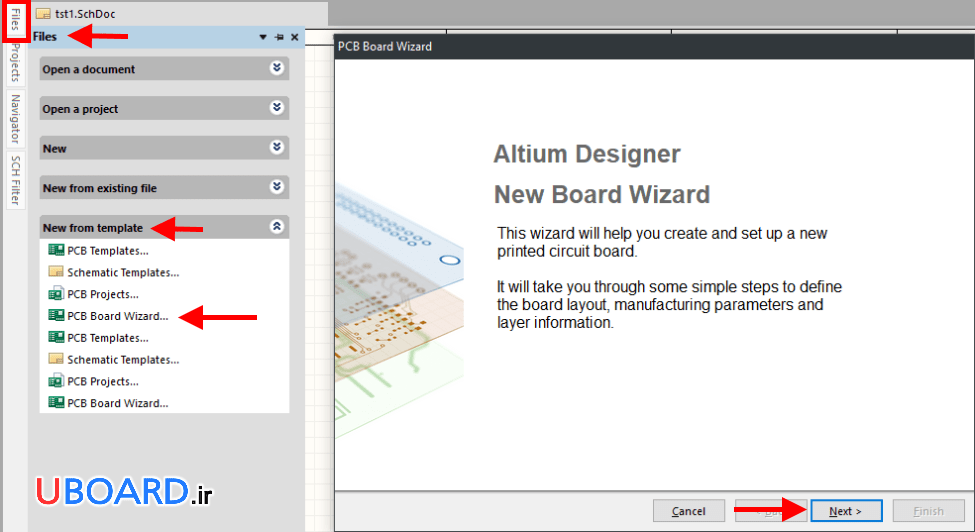The height and width of the screenshot is (532, 975).
Task: Cancel the PCB Board Wizard dialog
Action: (x=689, y=511)
